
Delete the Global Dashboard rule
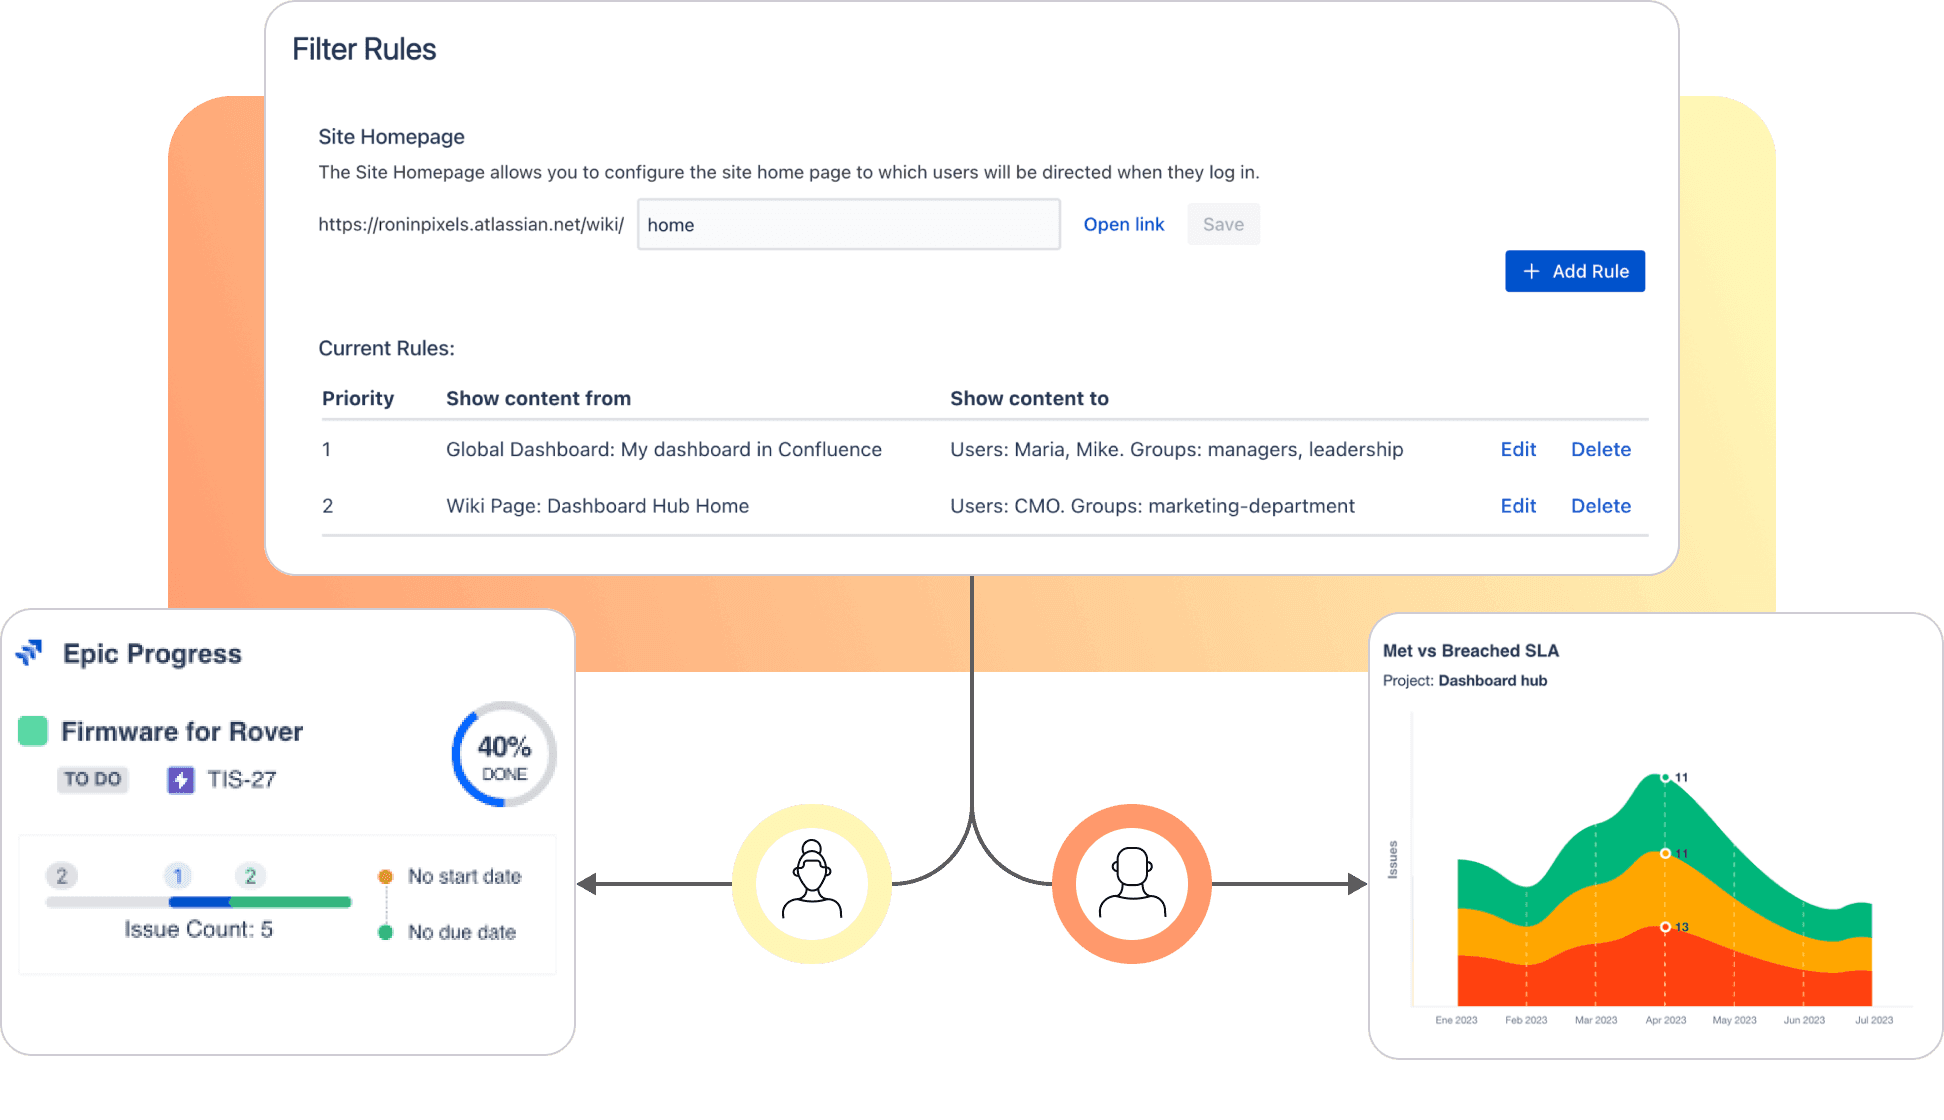(x=1601, y=449)
